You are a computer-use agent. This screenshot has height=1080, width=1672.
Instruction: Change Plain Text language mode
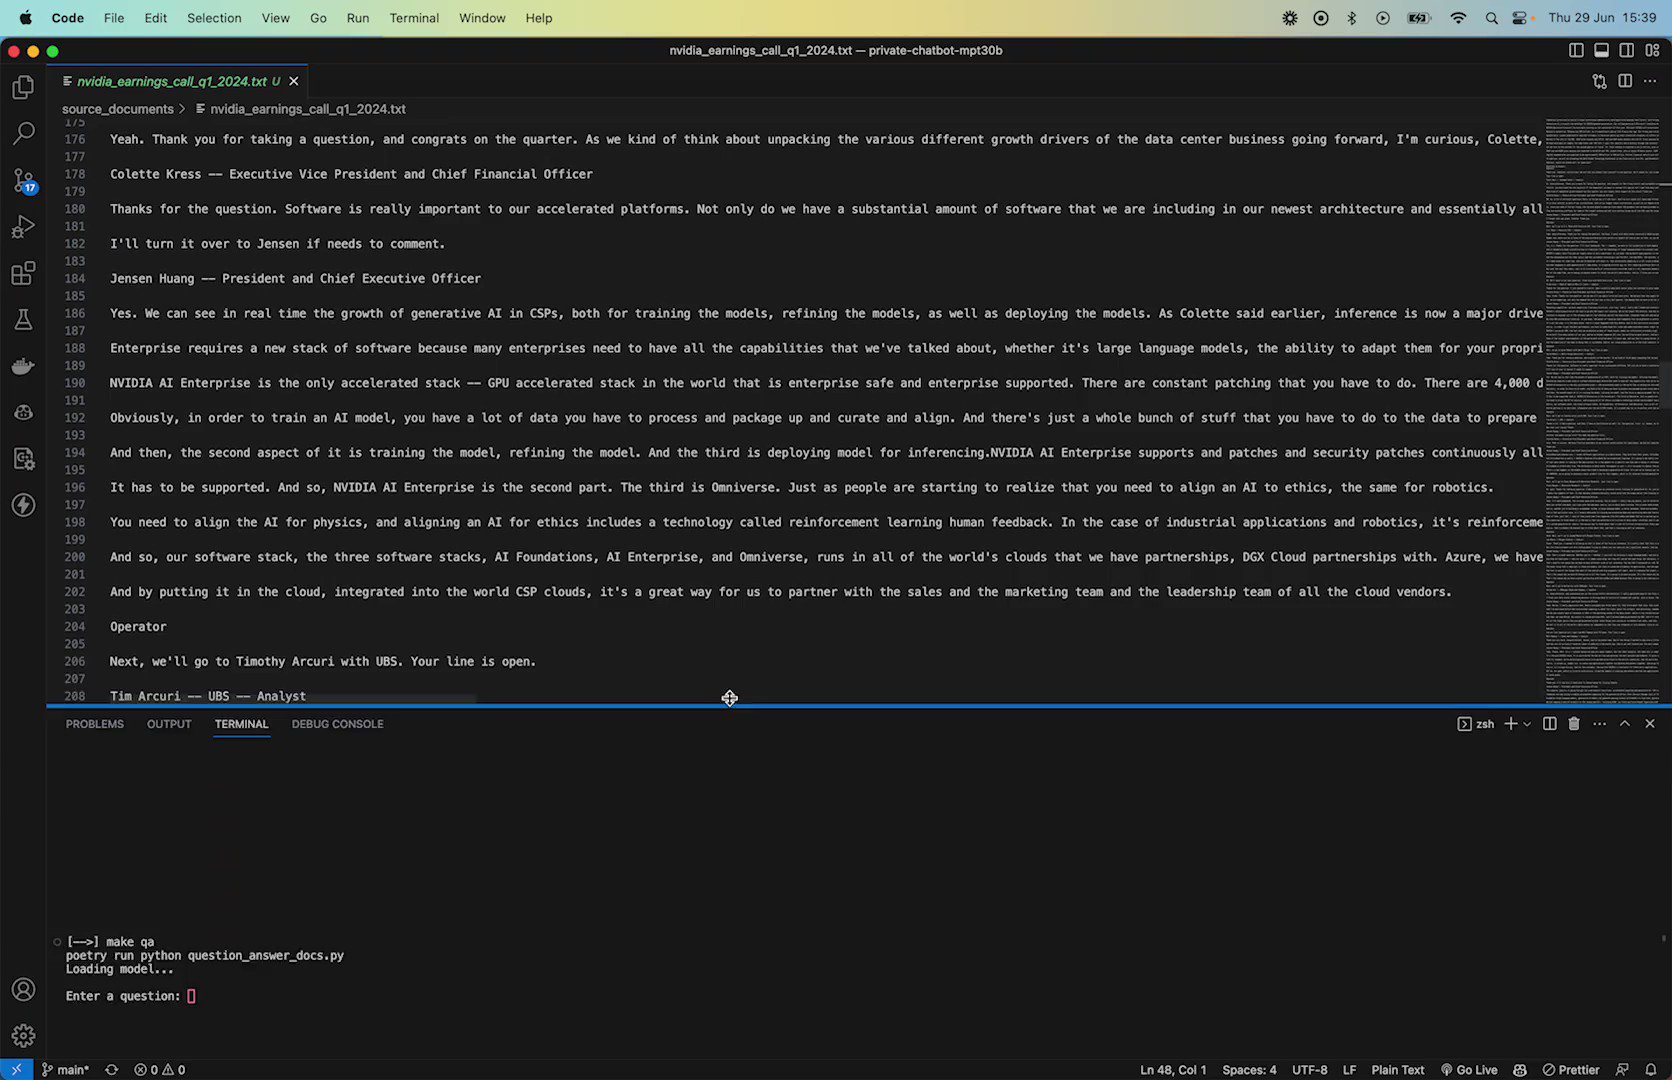[1397, 1069]
